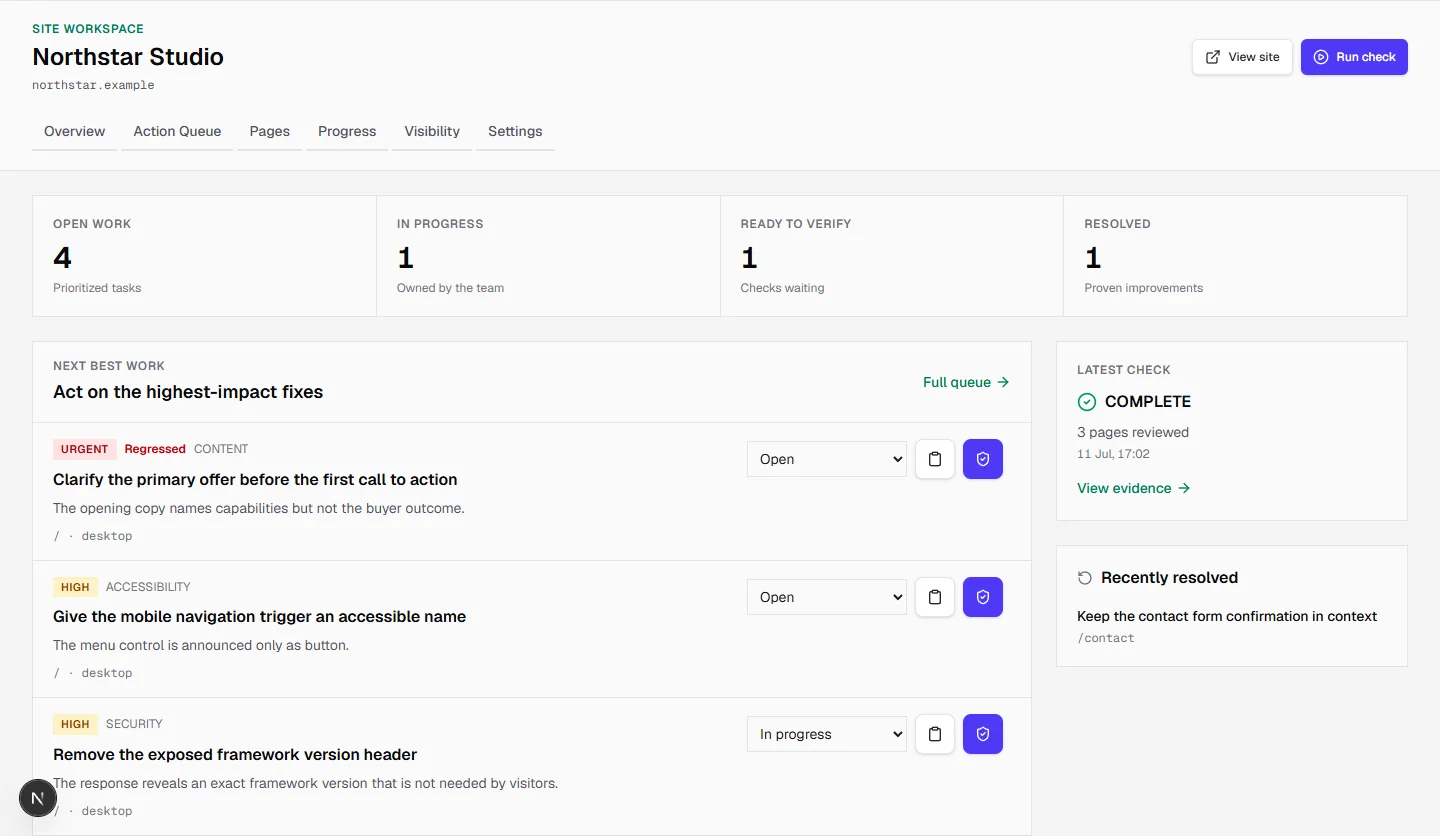Click 'Clarify the primary offer before the first call to action'
The height and width of the screenshot is (836, 1440).
pyautogui.click(x=255, y=479)
